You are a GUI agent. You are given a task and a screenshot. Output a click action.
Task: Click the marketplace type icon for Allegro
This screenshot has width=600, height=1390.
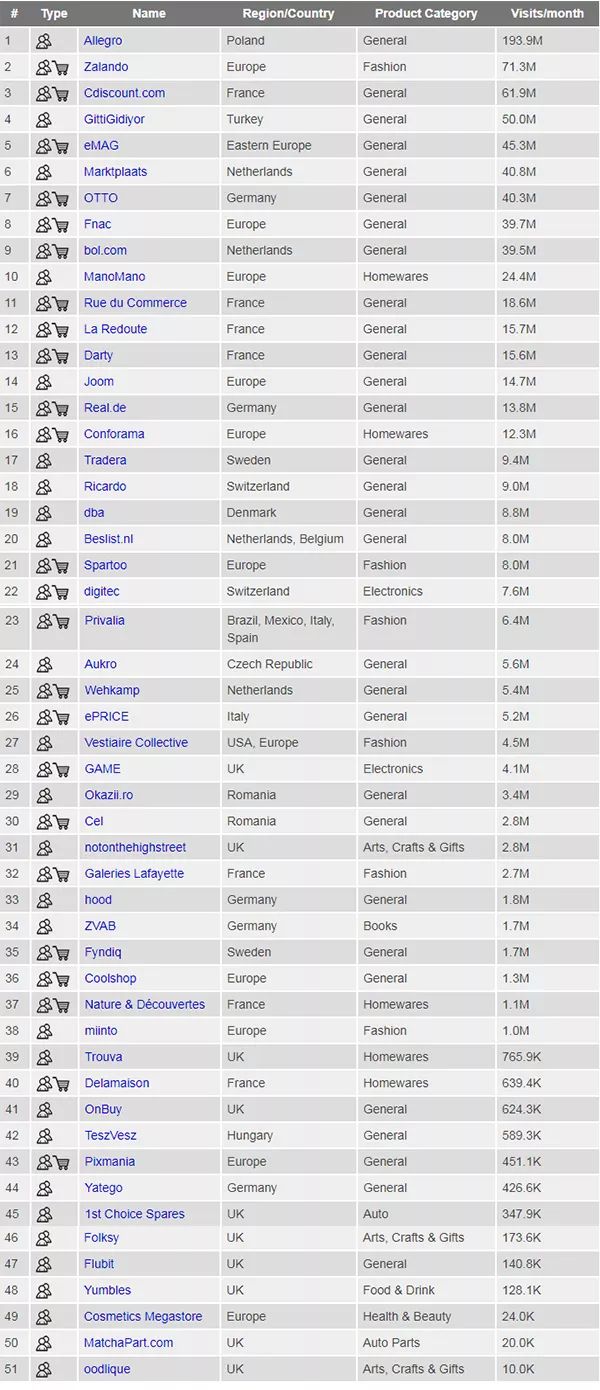[43, 41]
